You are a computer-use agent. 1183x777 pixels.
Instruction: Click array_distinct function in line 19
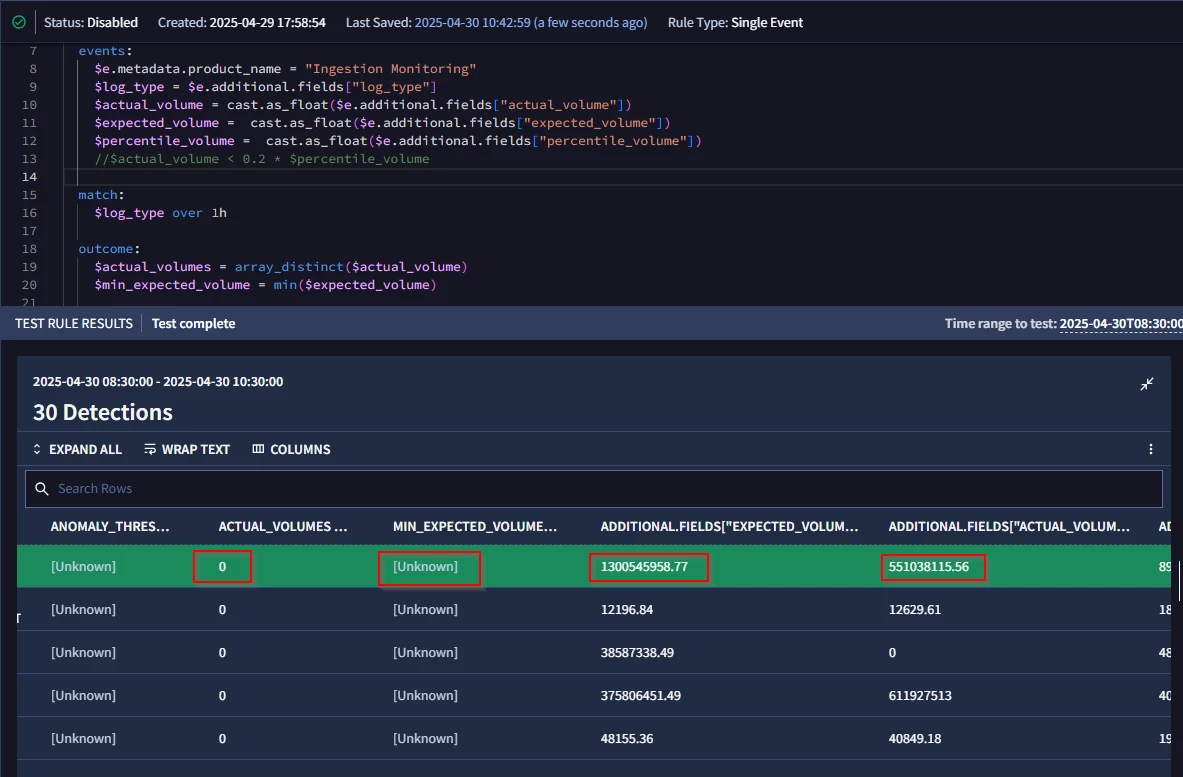pyautogui.click(x=289, y=267)
